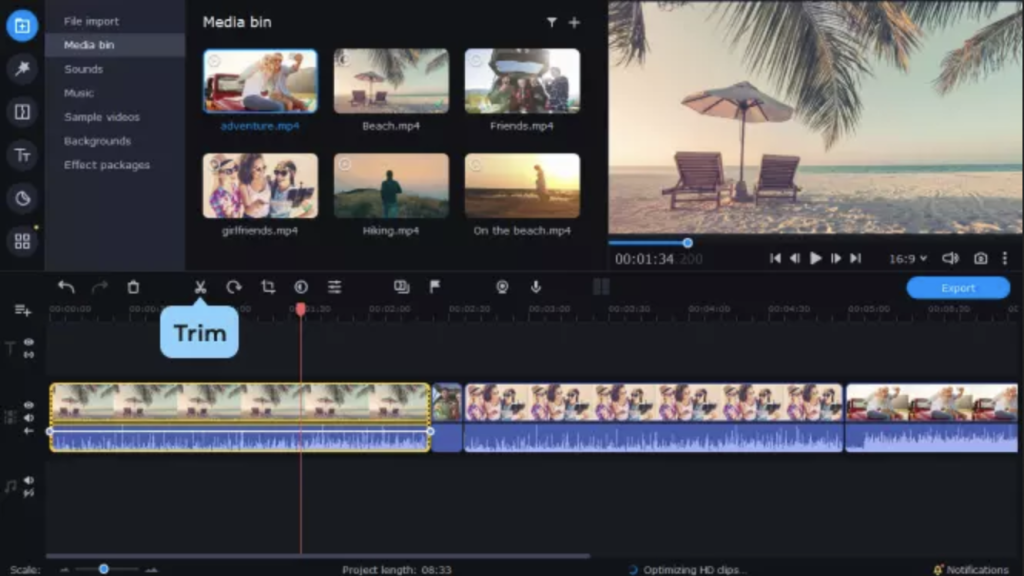Screen dimensions: 1024x576
Task: Mute the music audio track
Action: pyautogui.click(x=29, y=480)
